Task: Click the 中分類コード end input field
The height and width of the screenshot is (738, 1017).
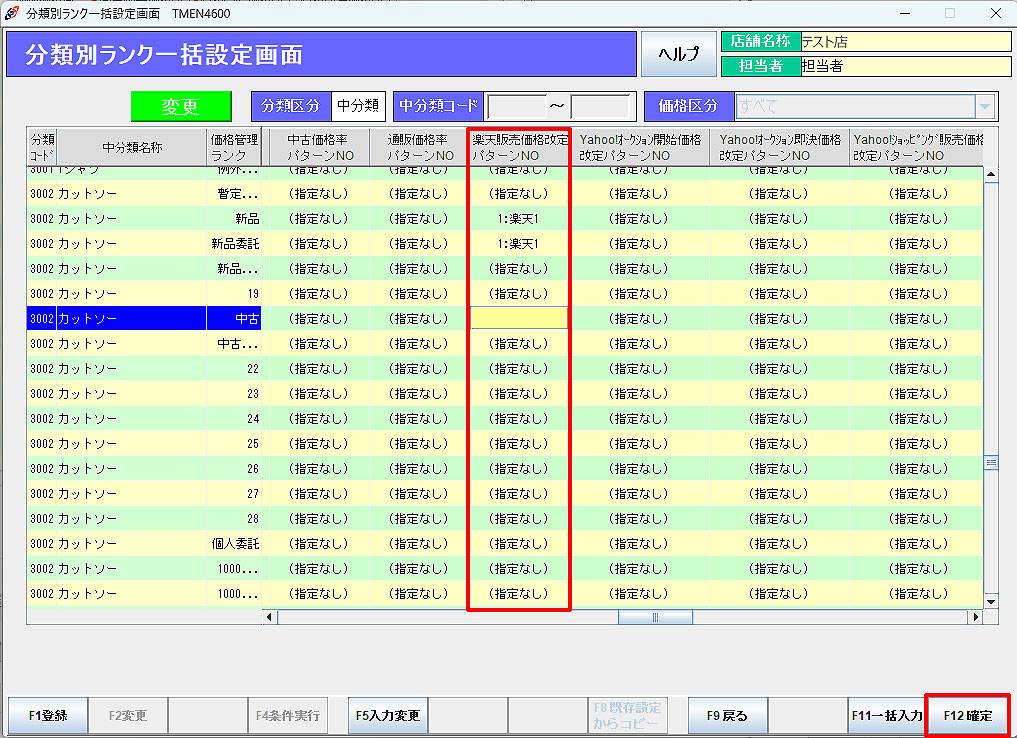Action: 600,106
